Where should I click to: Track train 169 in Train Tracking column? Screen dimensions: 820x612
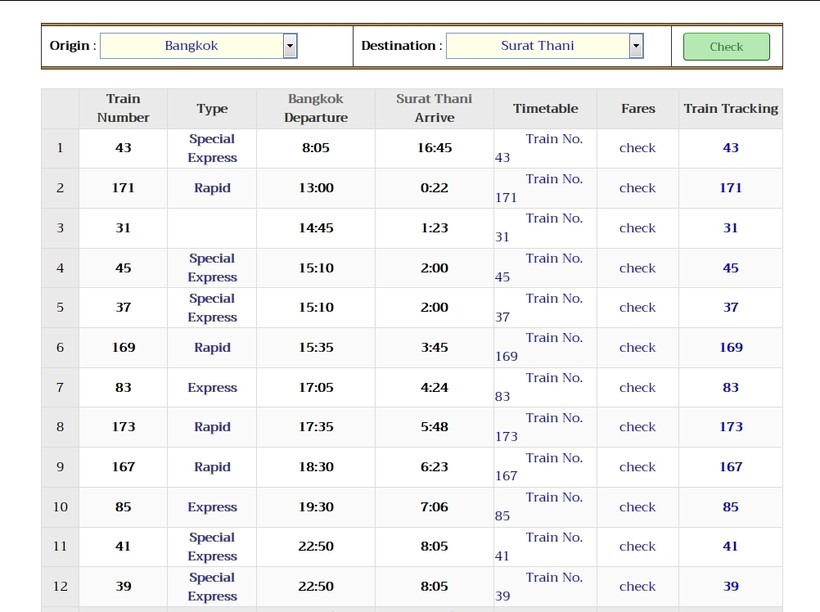pyautogui.click(x=730, y=348)
